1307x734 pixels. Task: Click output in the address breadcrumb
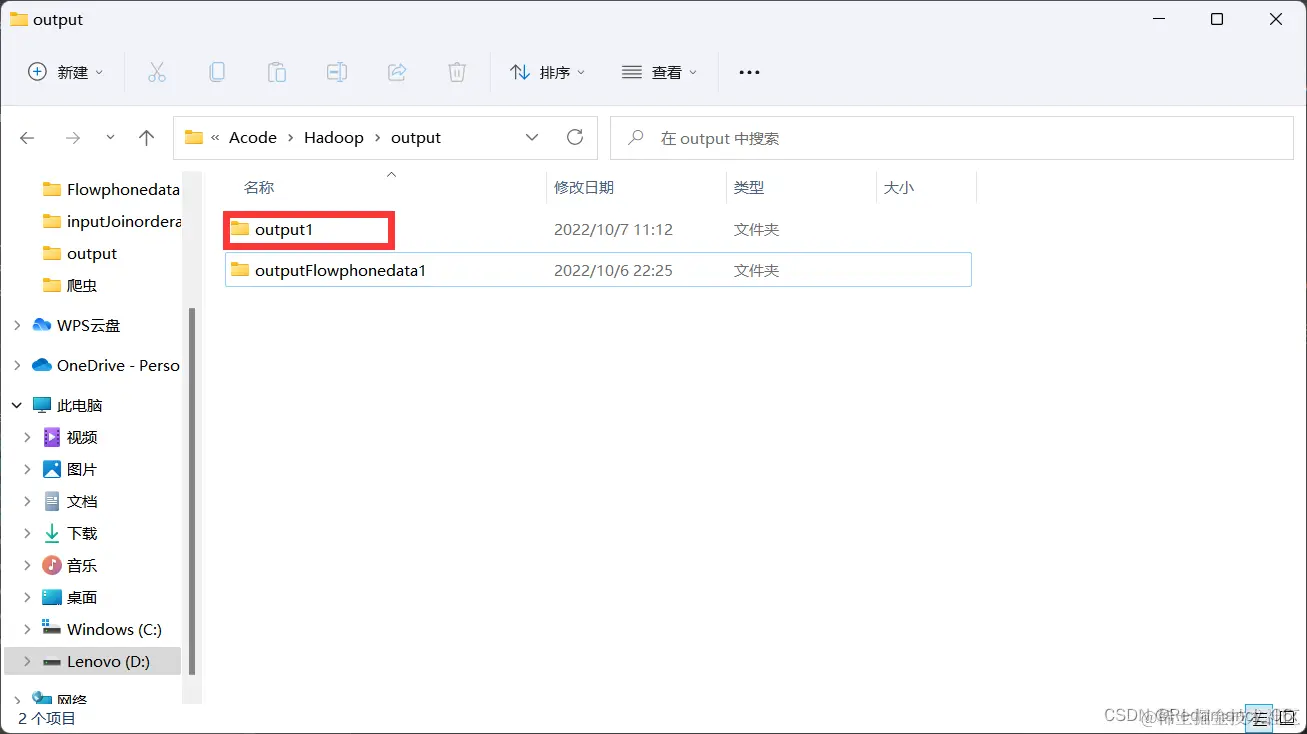tap(416, 138)
